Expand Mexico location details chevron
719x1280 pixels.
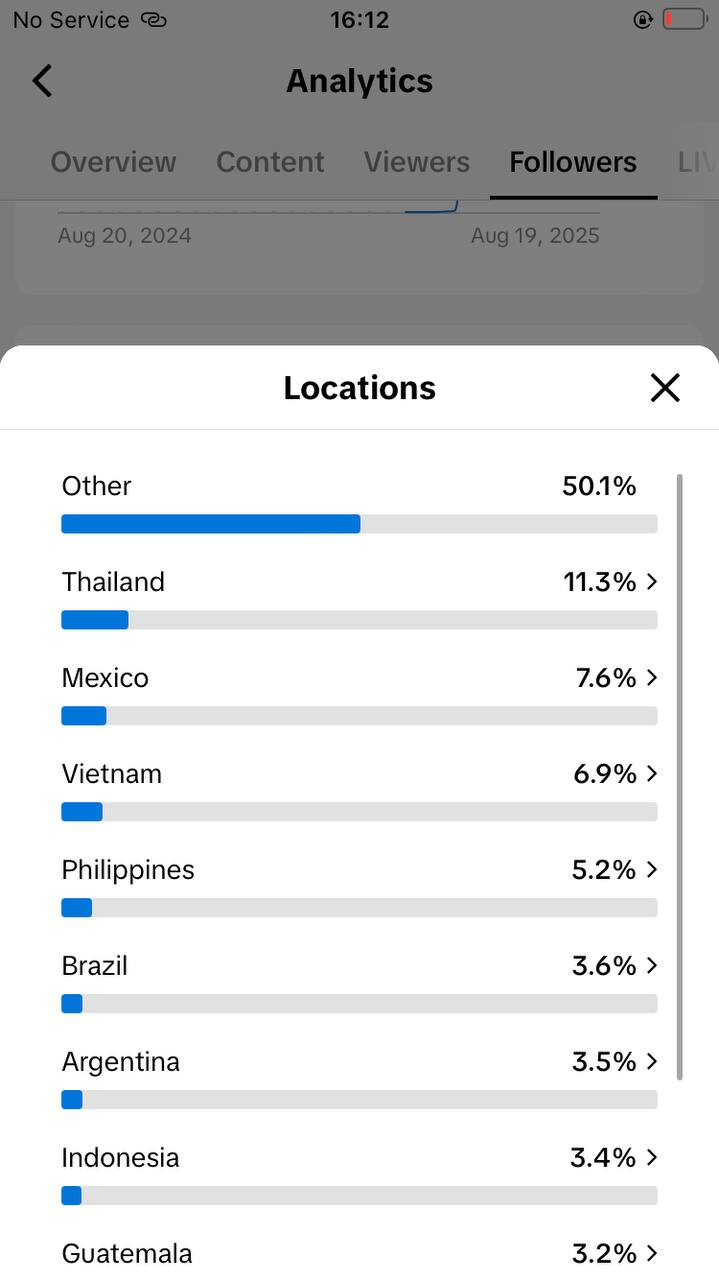[x=652, y=678]
